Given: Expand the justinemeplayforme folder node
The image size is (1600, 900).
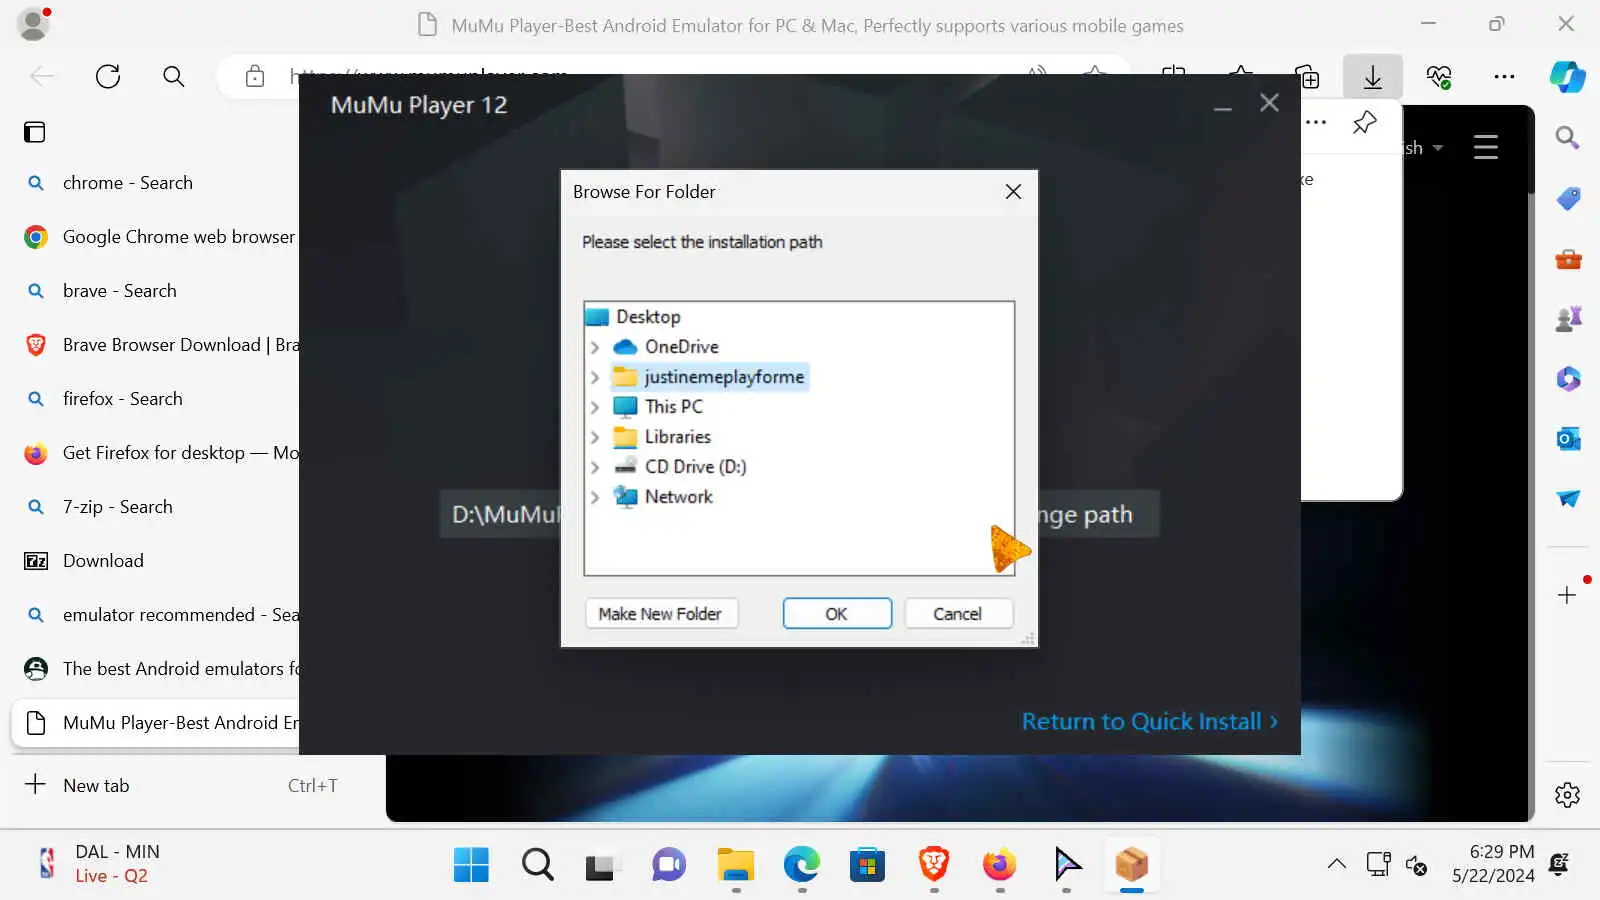Looking at the screenshot, I should pos(595,377).
